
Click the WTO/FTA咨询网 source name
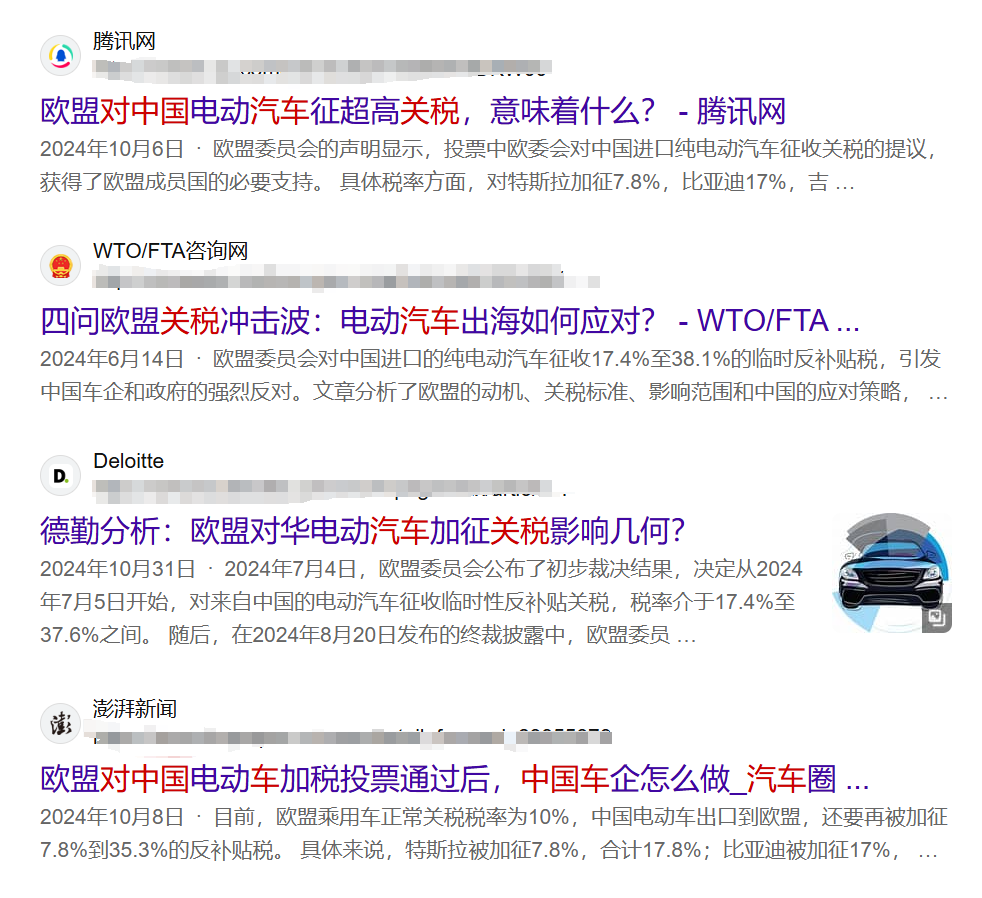pyautogui.click(x=170, y=251)
